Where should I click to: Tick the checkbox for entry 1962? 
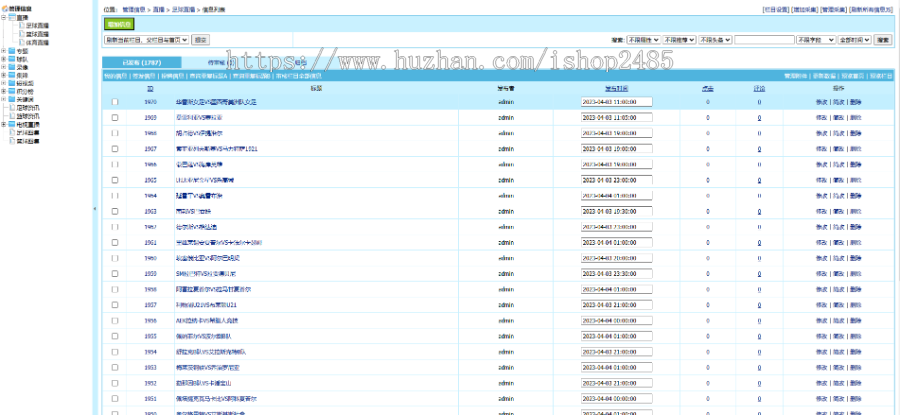(x=115, y=227)
